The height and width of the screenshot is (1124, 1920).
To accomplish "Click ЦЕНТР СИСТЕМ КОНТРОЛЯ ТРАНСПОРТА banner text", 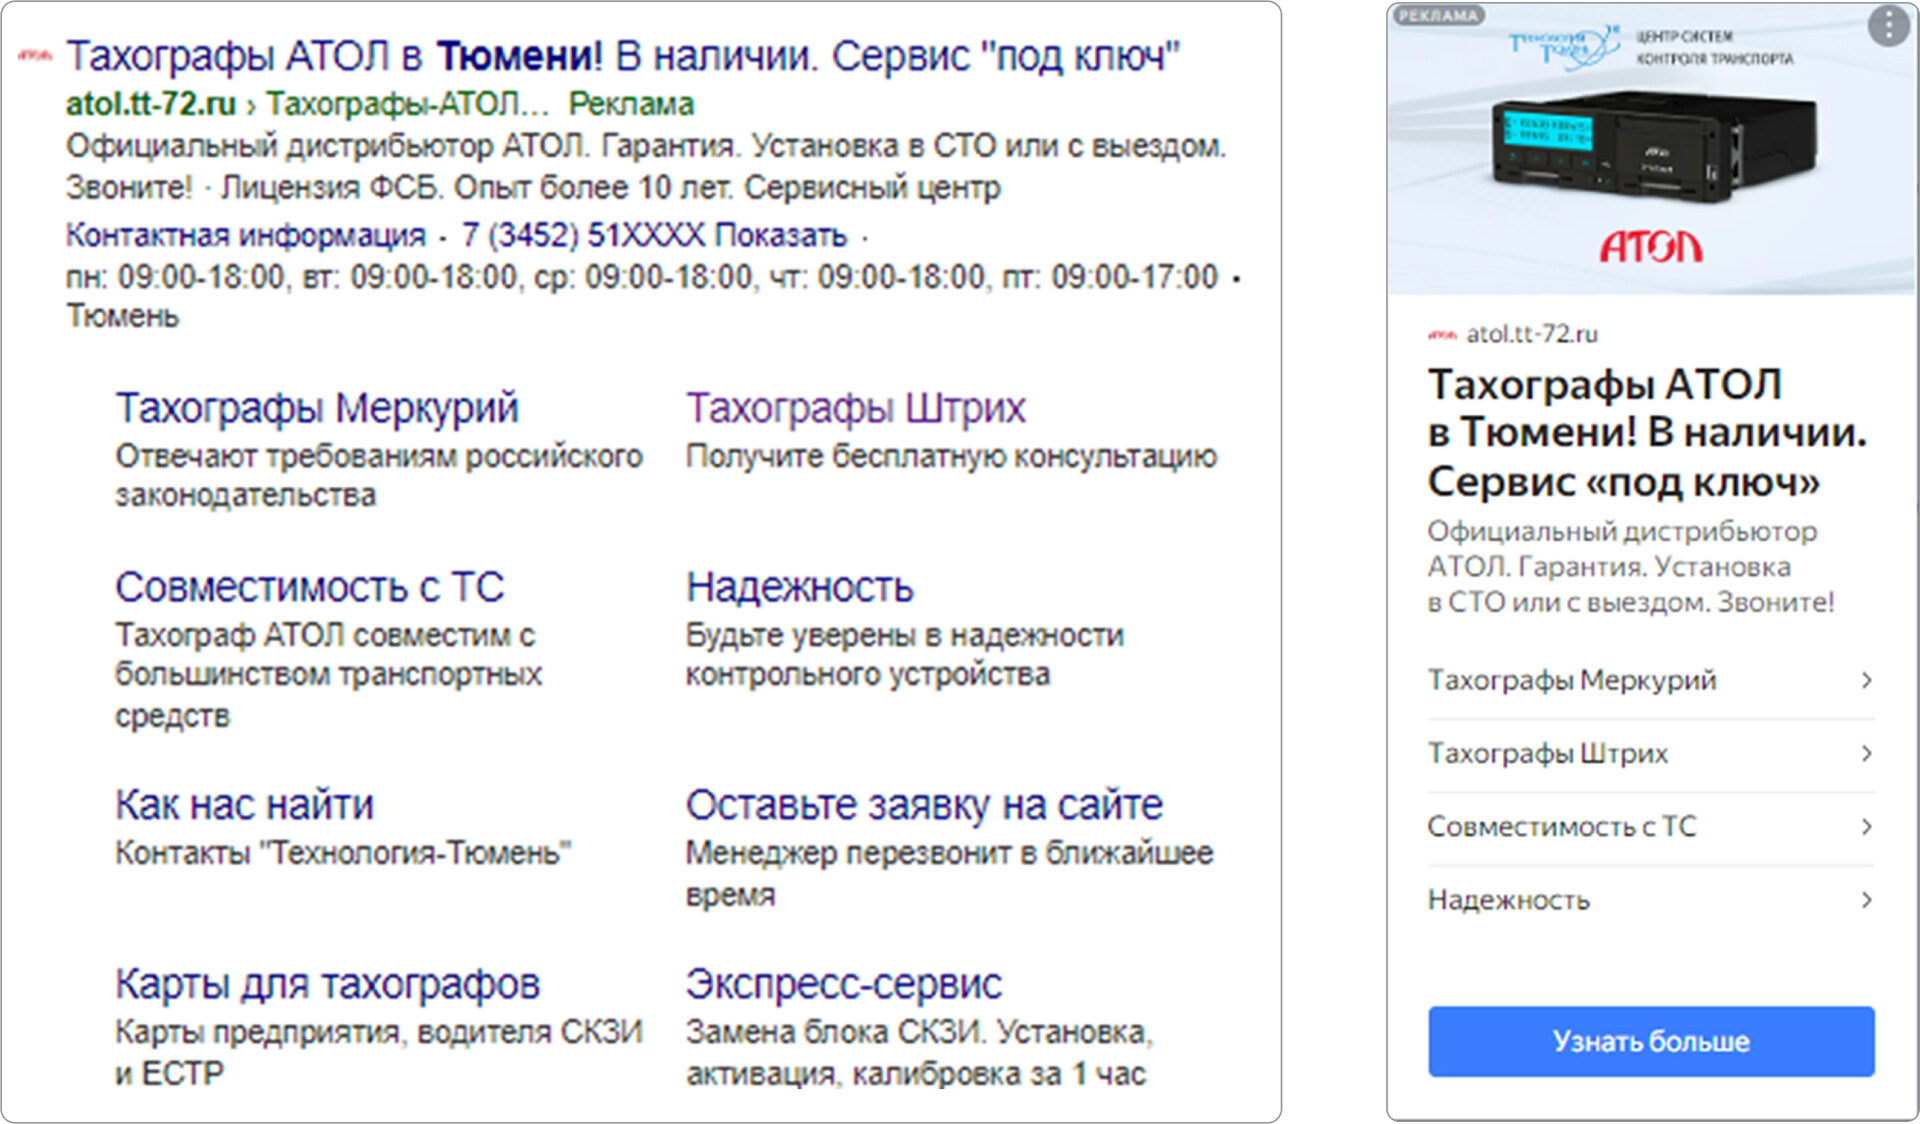I will [x=1714, y=47].
